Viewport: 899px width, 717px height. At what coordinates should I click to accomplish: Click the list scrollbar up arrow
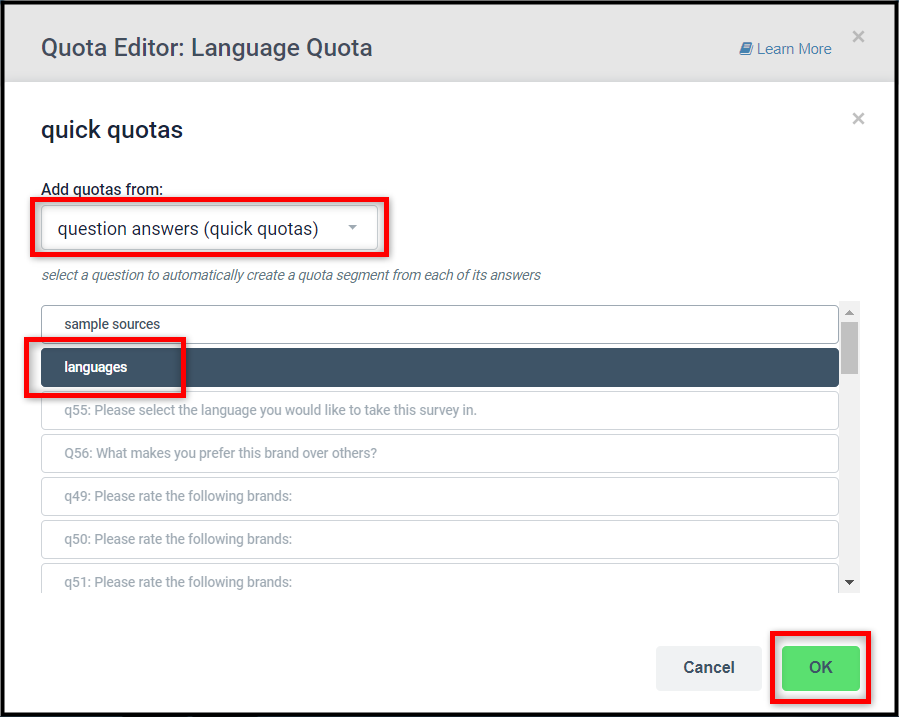coord(849,312)
